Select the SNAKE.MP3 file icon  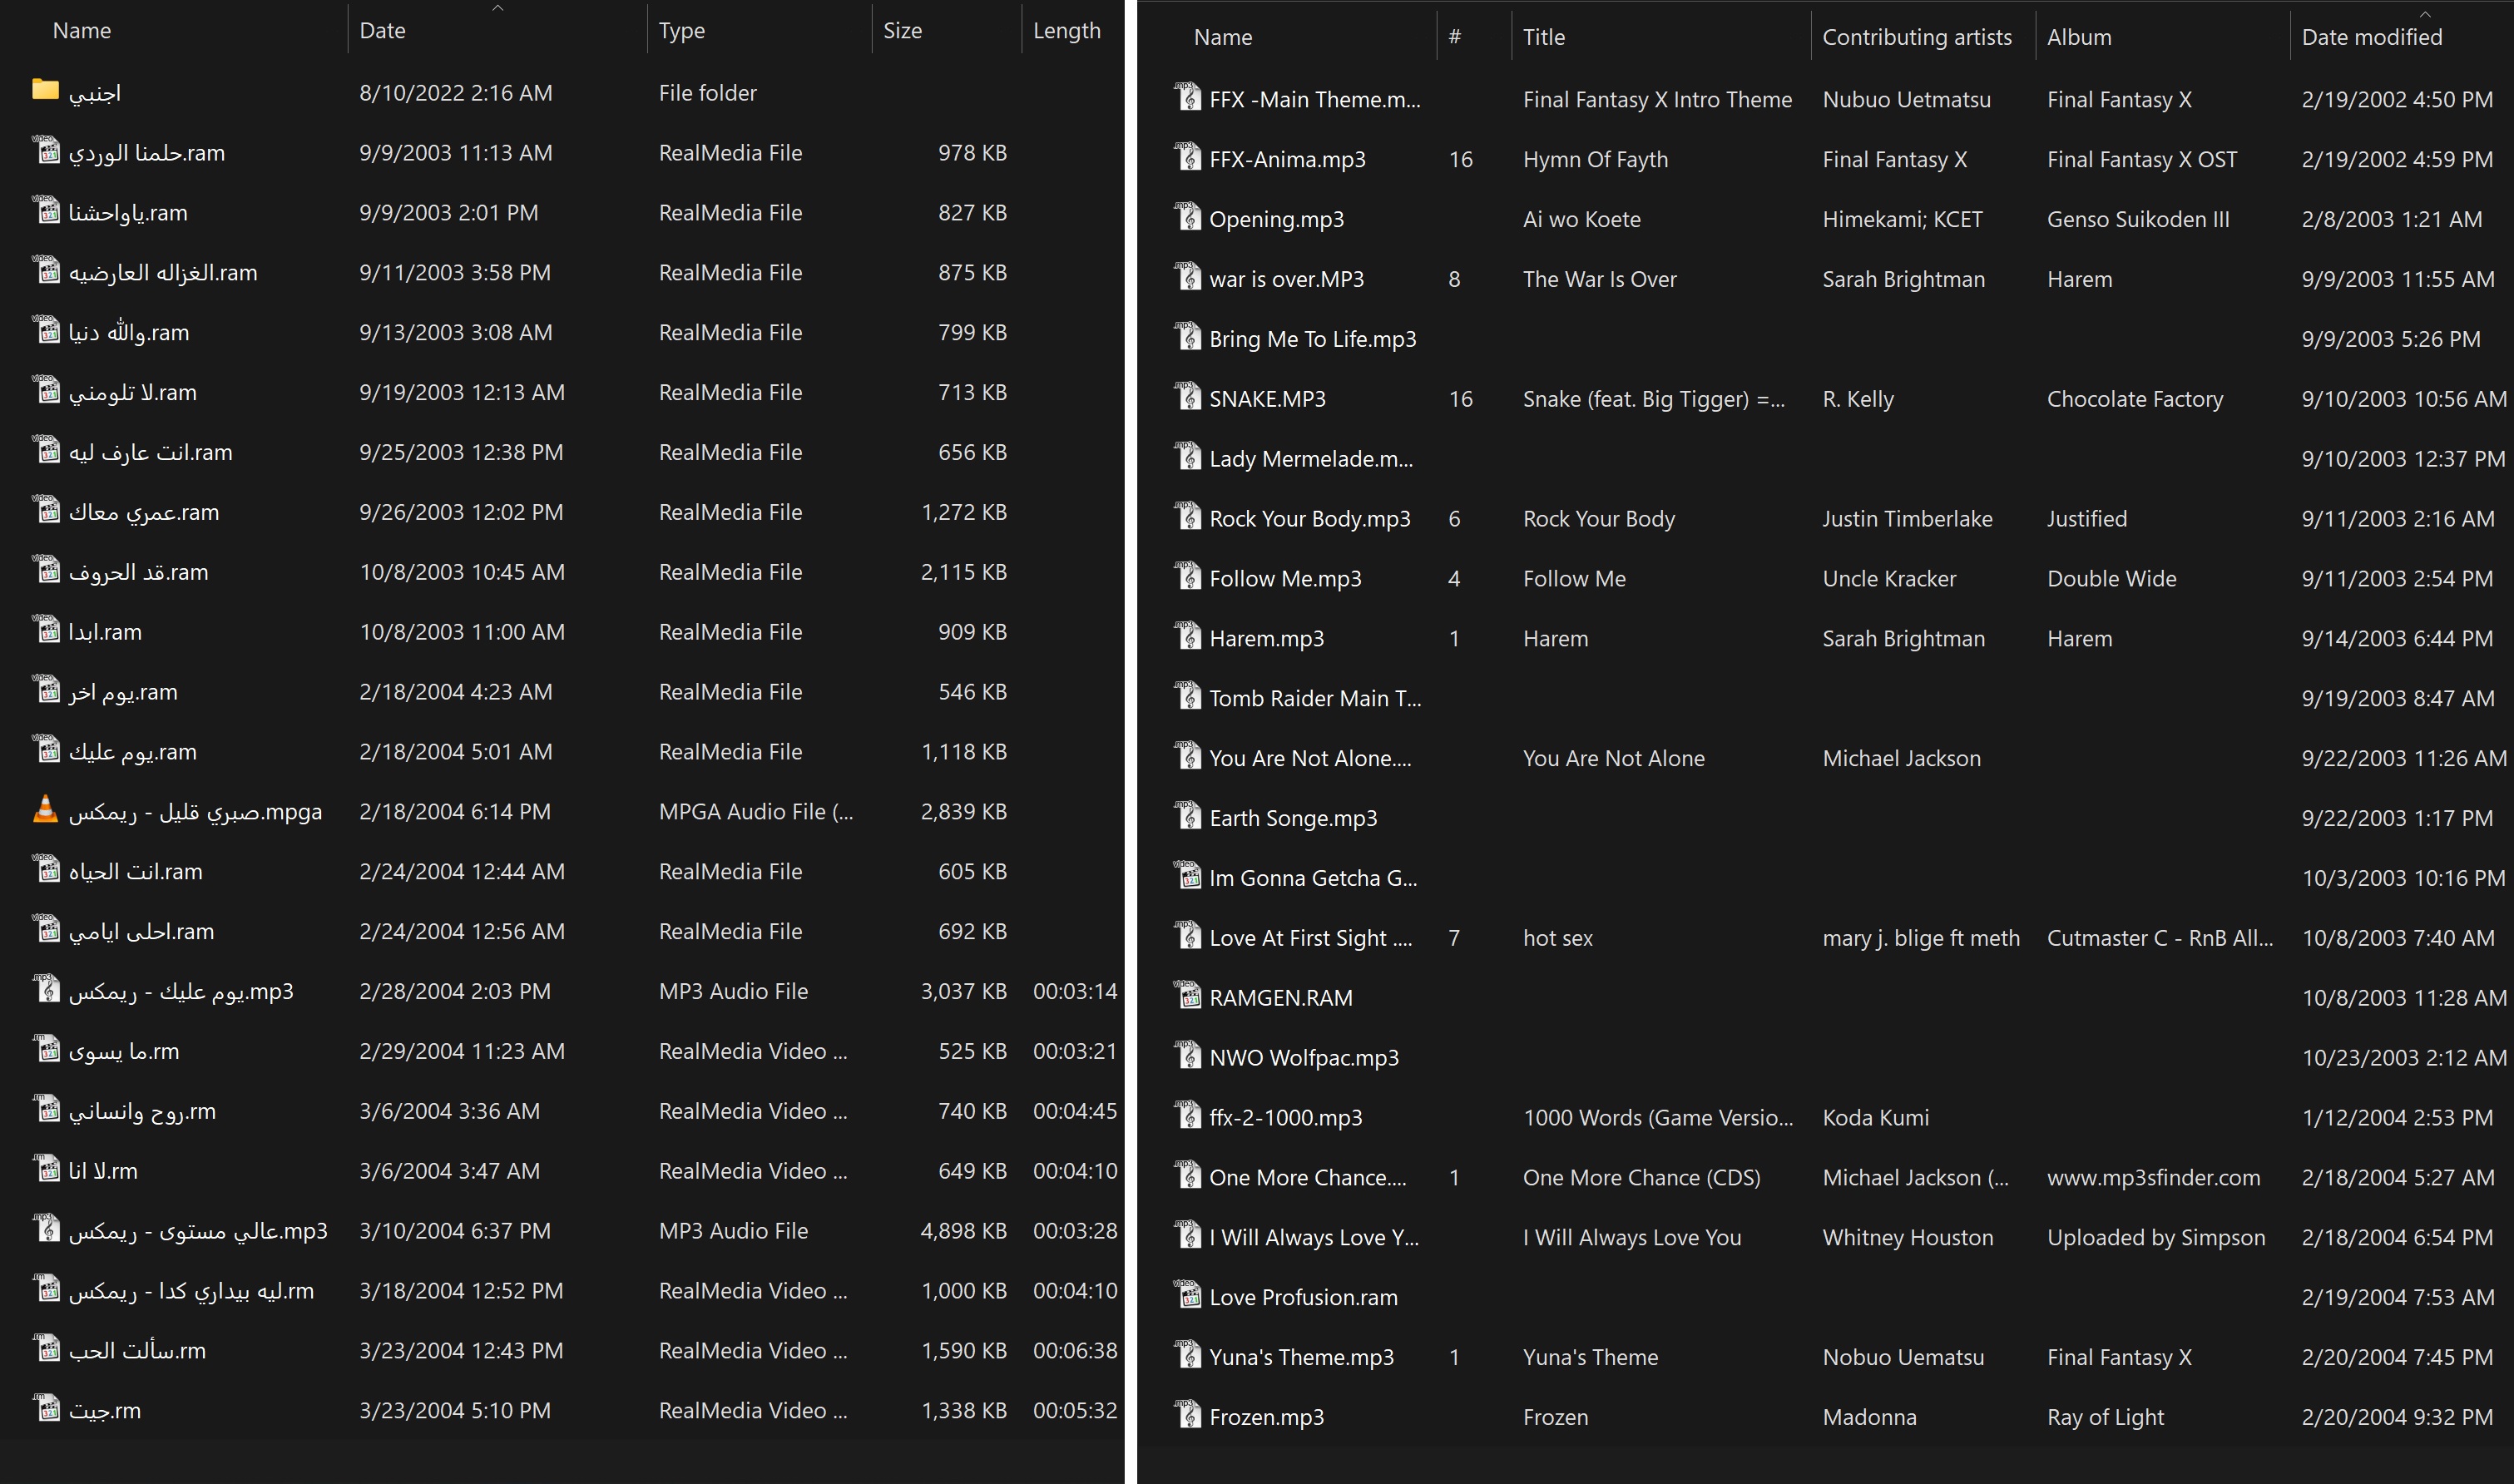point(1187,397)
